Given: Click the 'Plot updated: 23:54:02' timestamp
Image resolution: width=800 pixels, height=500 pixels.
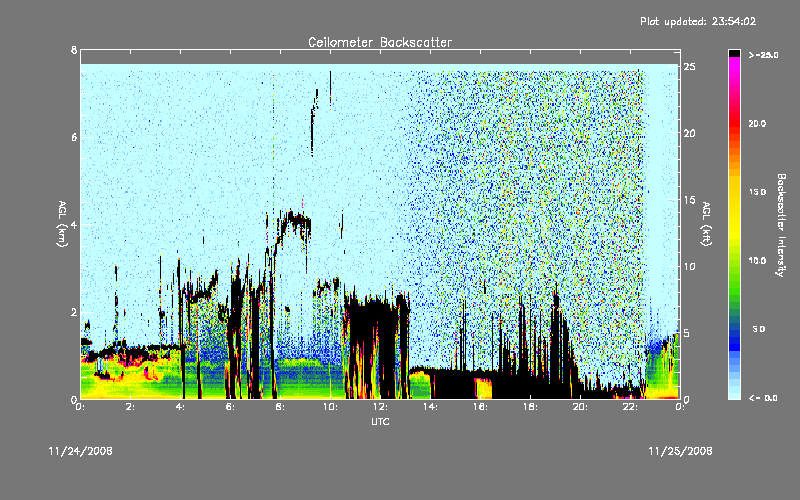Looking at the screenshot, I should [x=698, y=21].
